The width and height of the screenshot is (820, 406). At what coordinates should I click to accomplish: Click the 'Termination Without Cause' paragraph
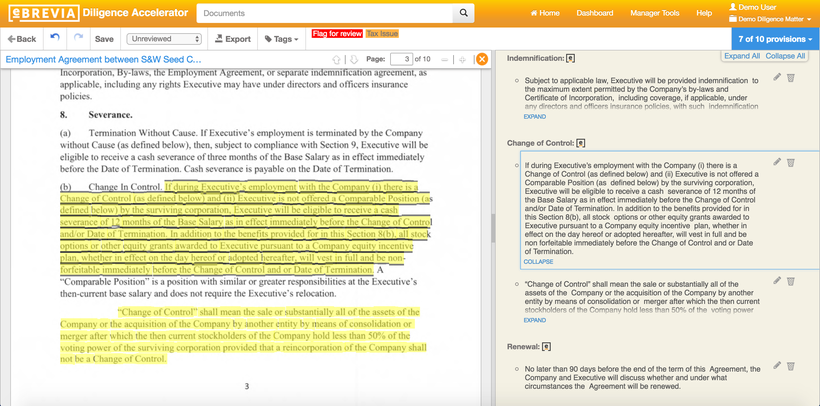coord(244,151)
